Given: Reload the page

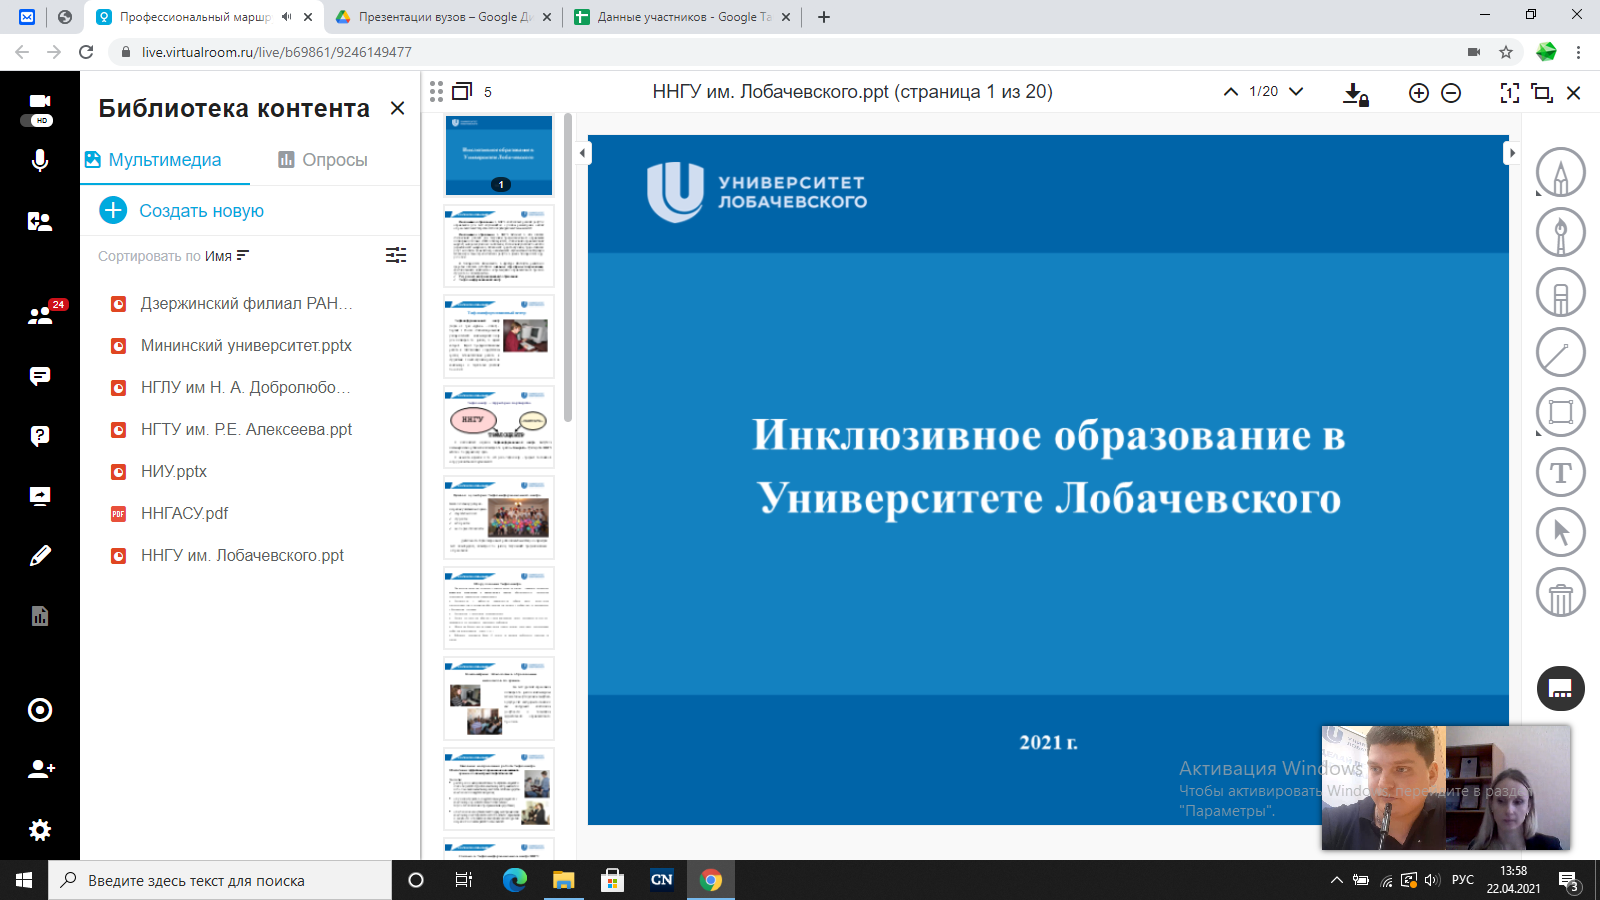Looking at the screenshot, I should (86, 52).
